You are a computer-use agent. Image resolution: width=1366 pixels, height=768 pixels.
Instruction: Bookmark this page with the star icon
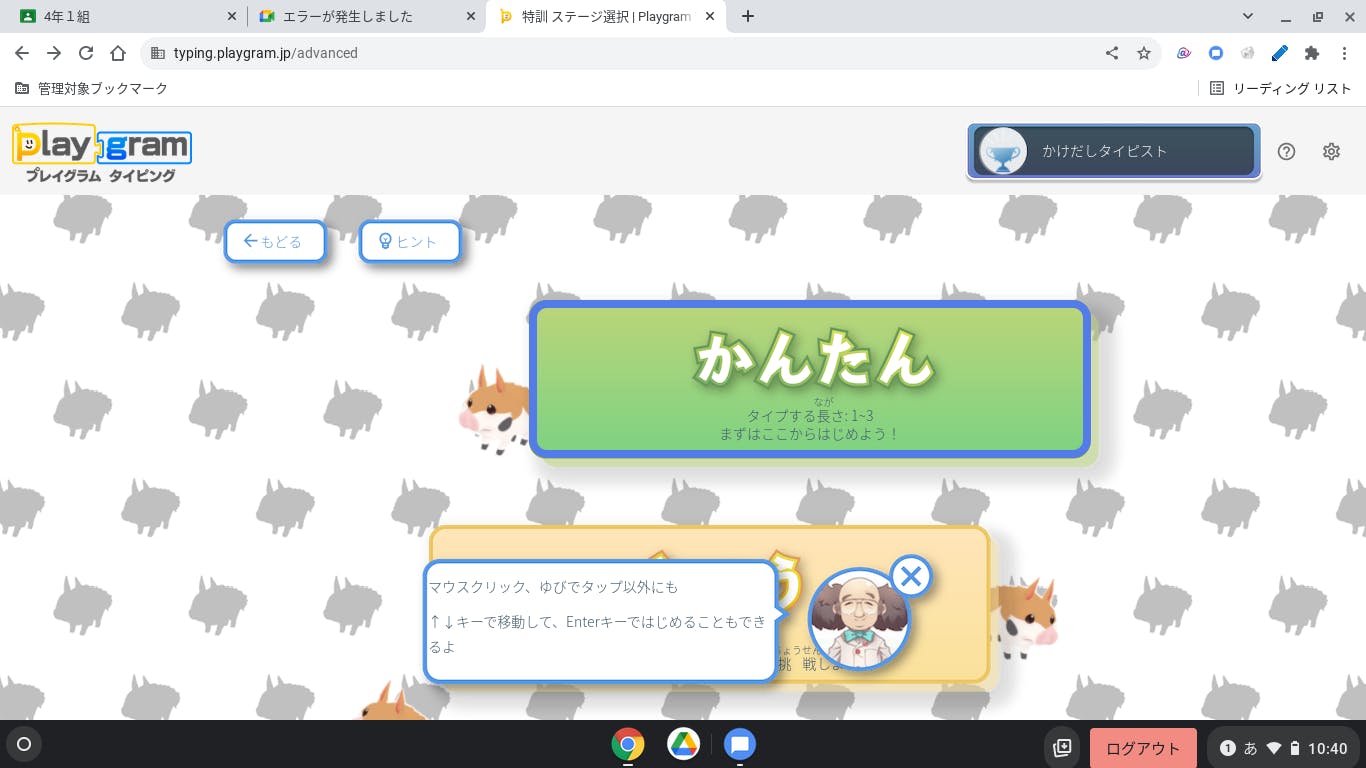point(1144,53)
